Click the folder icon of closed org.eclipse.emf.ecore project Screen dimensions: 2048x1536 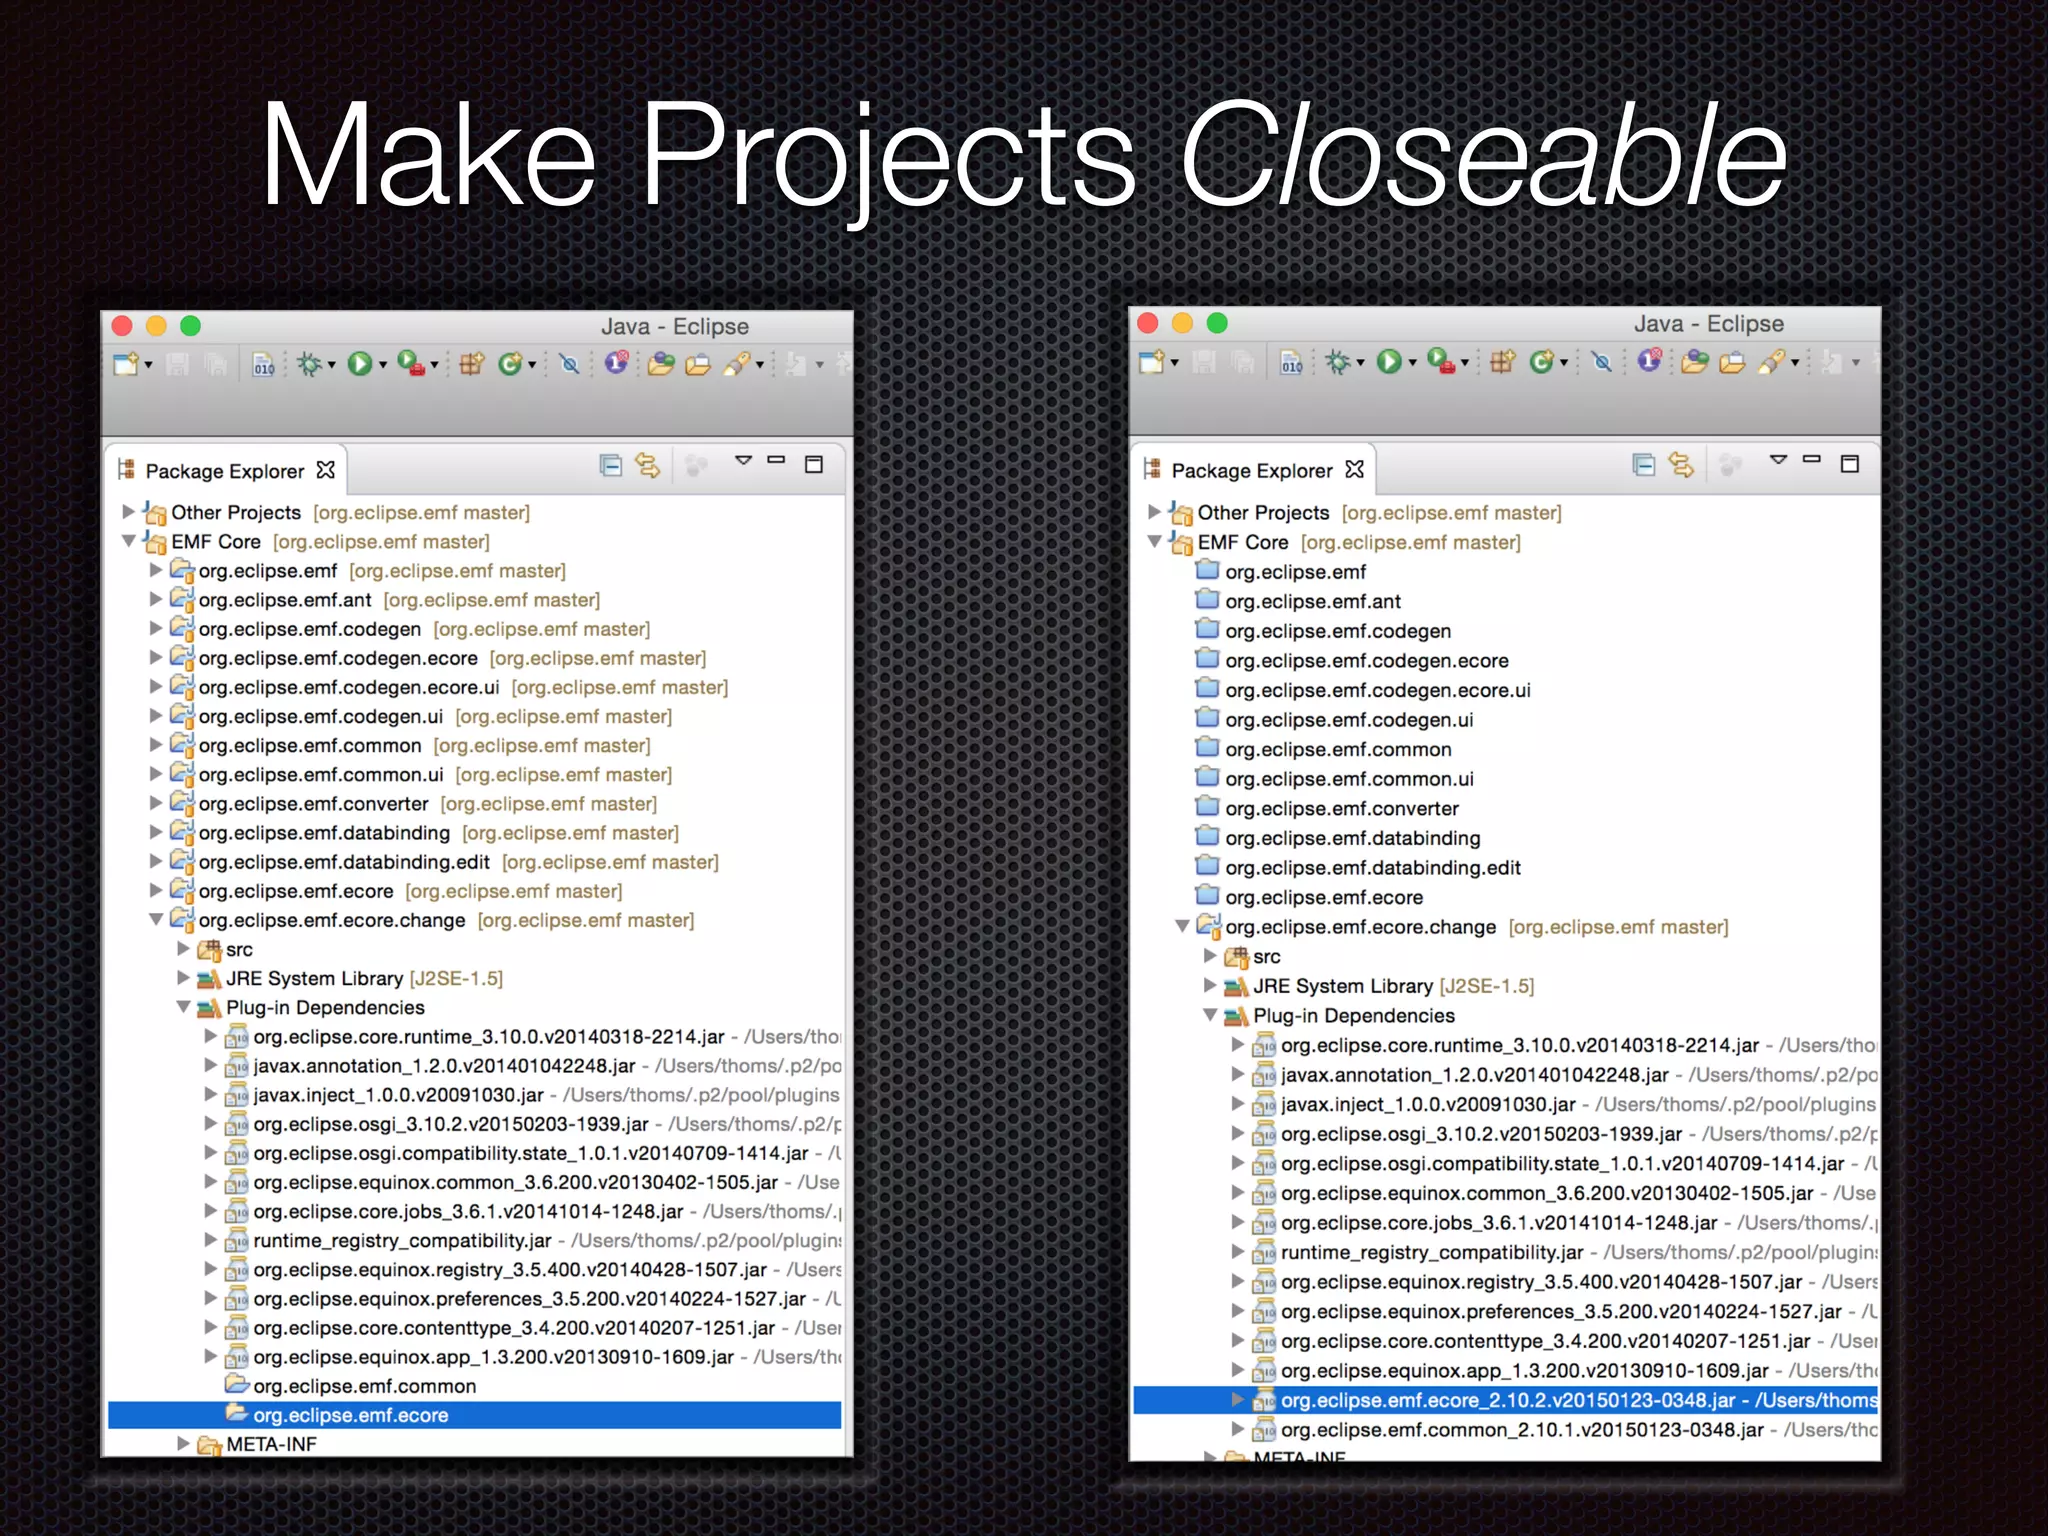[x=1208, y=894]
